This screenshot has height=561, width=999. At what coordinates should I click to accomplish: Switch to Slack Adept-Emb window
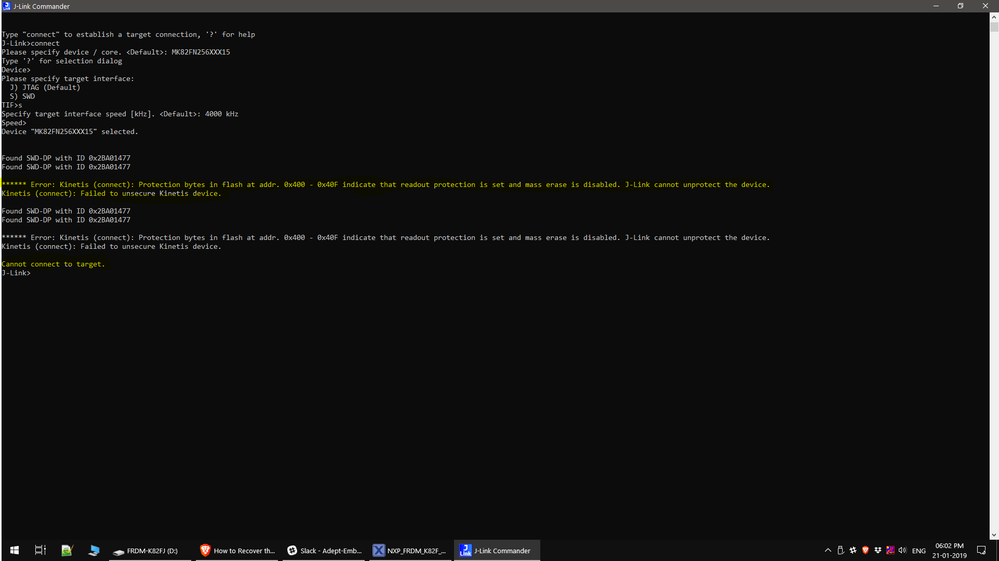coord(324,550)
